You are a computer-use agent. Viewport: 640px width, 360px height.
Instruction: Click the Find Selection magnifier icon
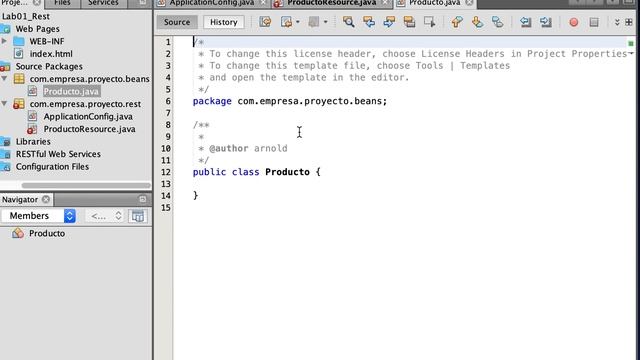tap(349, 22)
